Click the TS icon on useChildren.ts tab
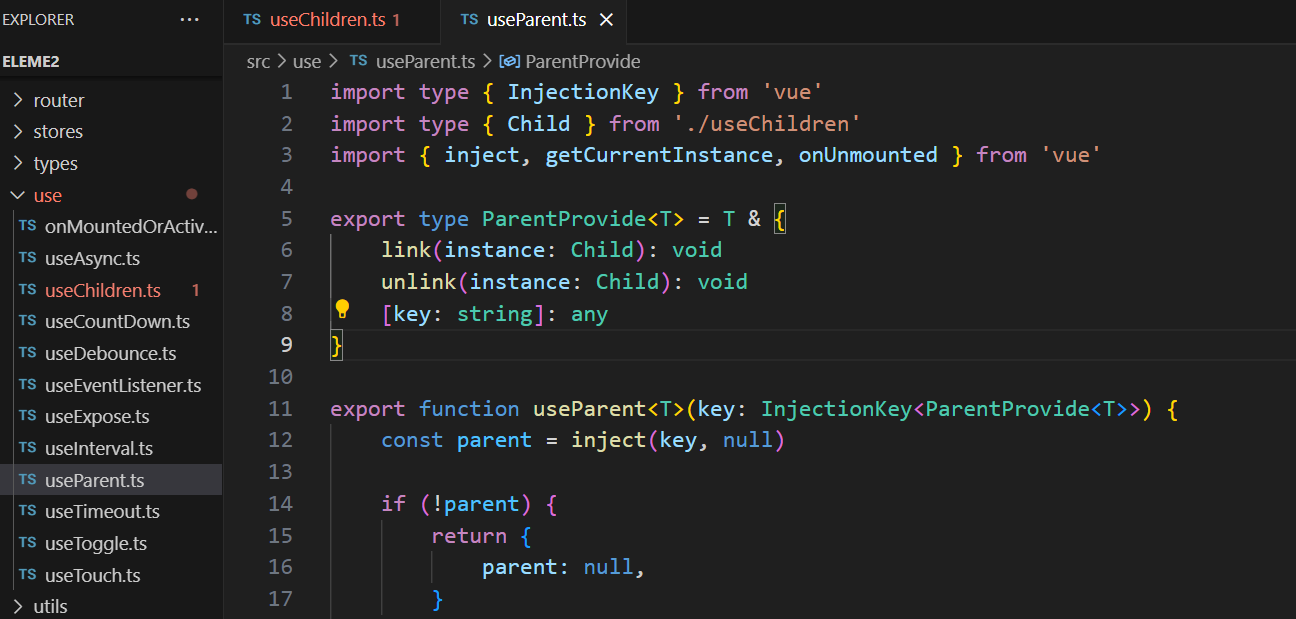 click(253, 20)
